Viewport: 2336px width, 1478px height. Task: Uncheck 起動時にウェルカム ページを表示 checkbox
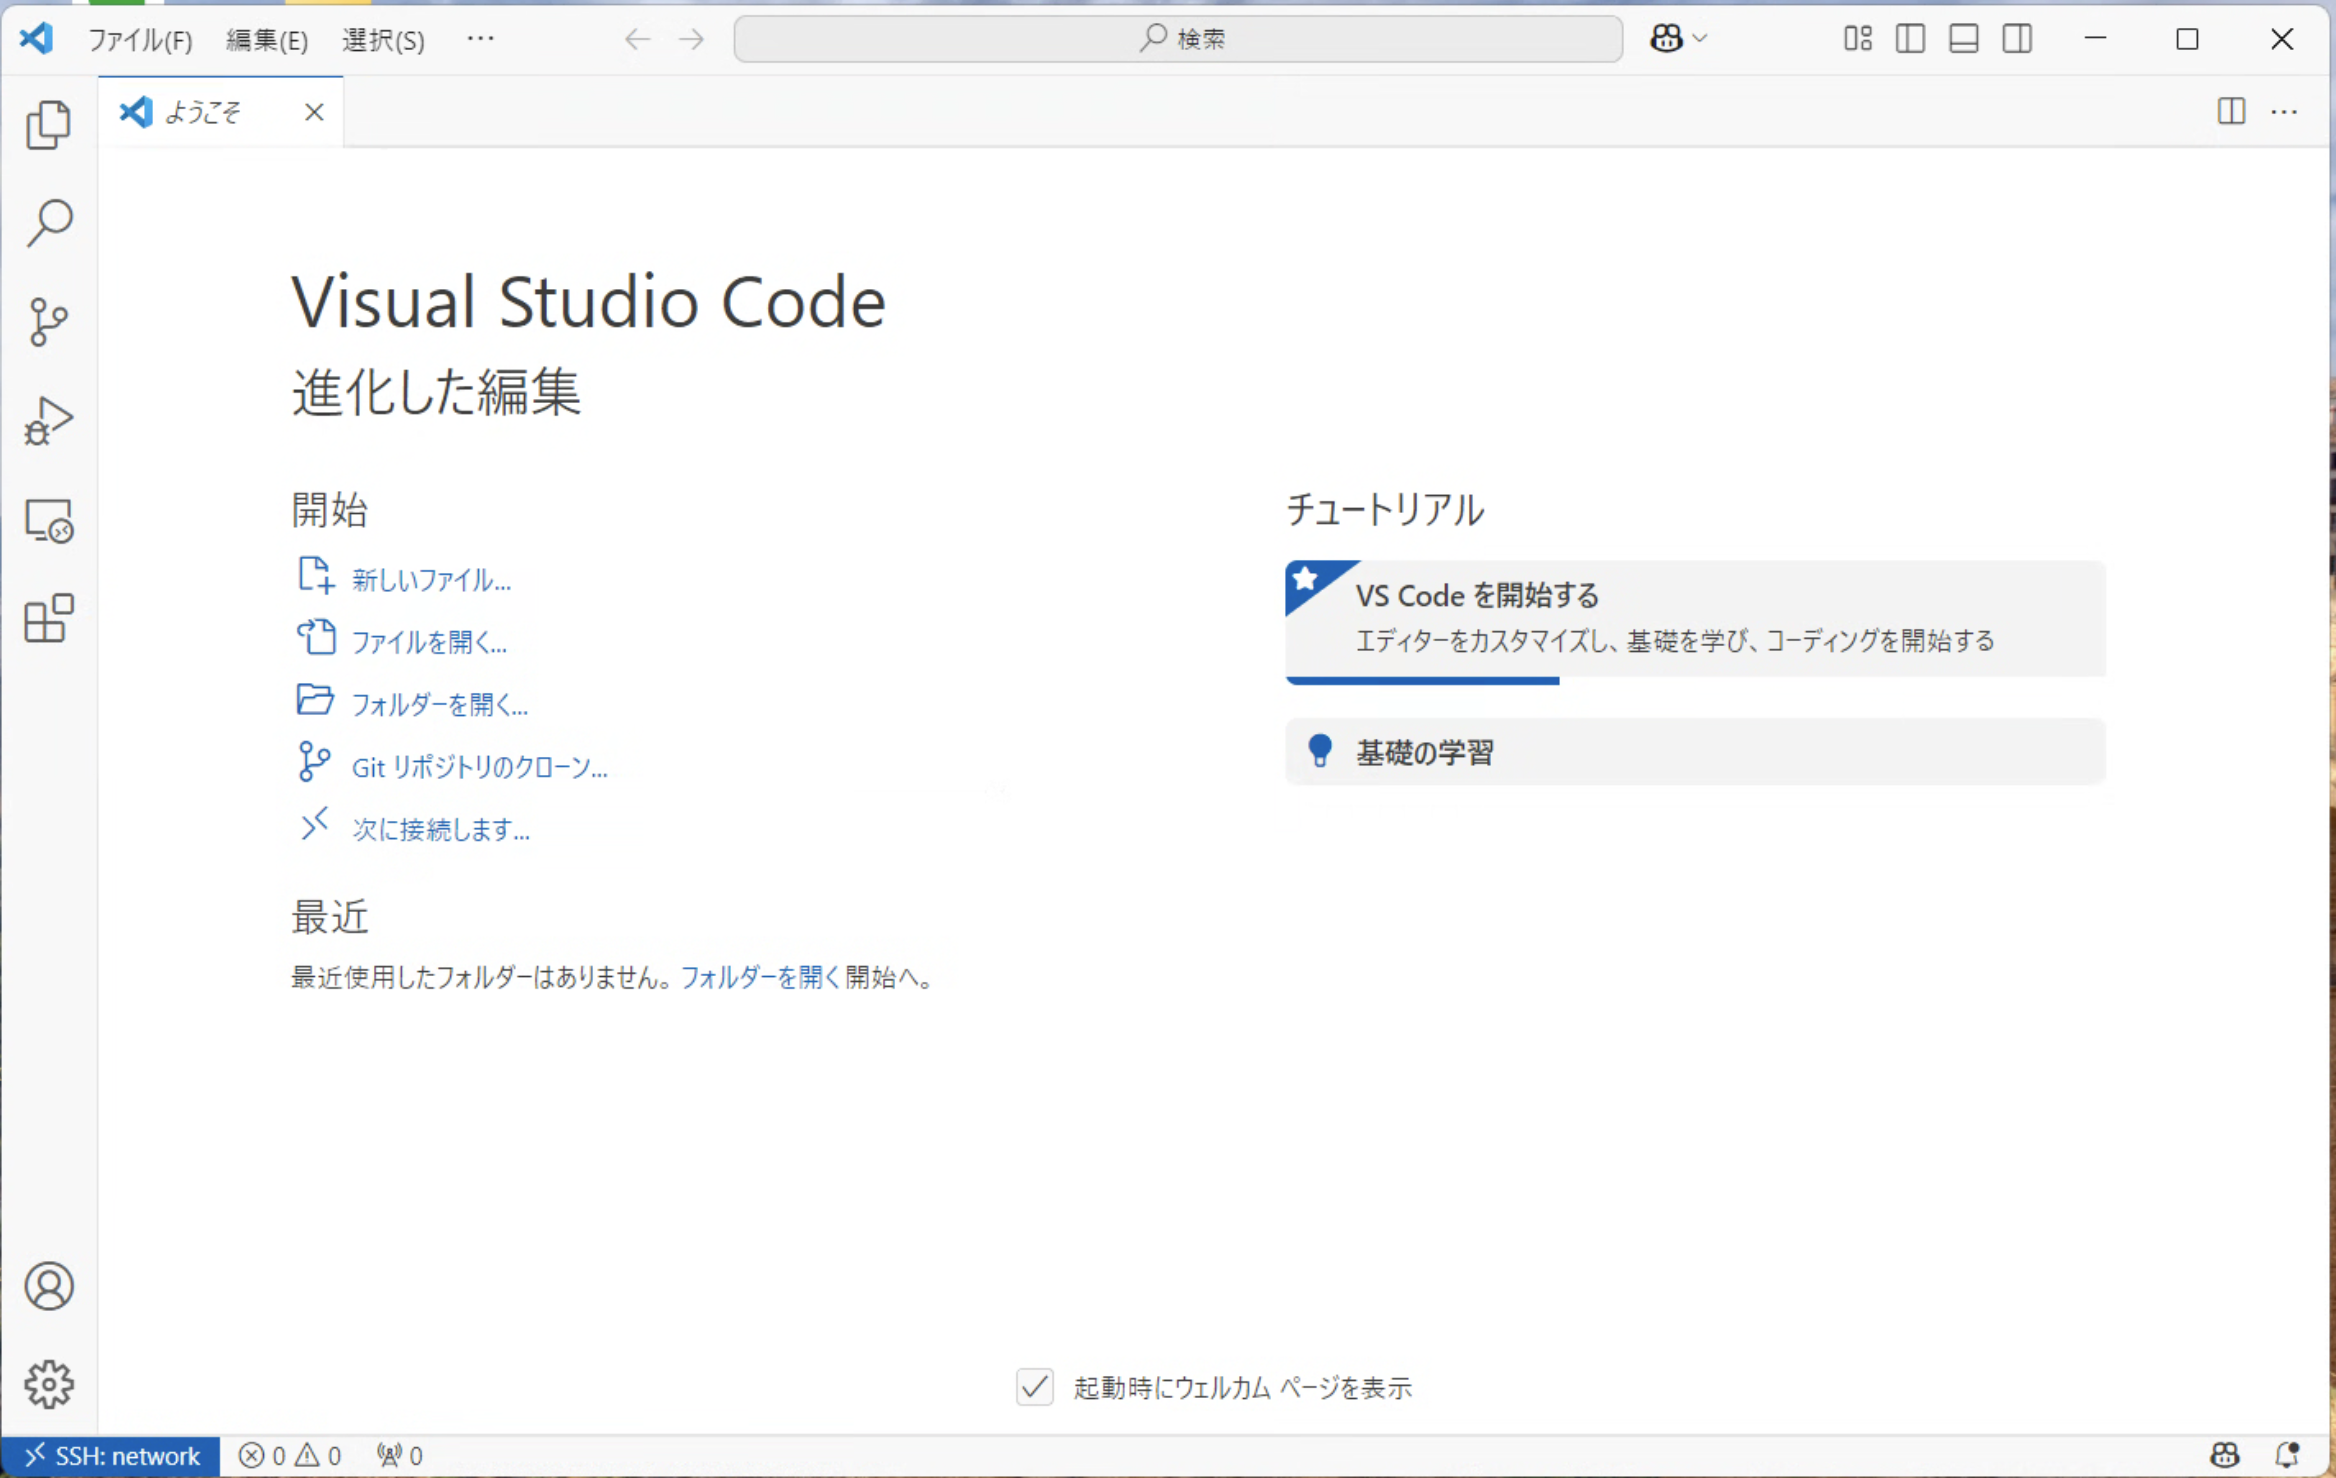pos(1035,1387)
